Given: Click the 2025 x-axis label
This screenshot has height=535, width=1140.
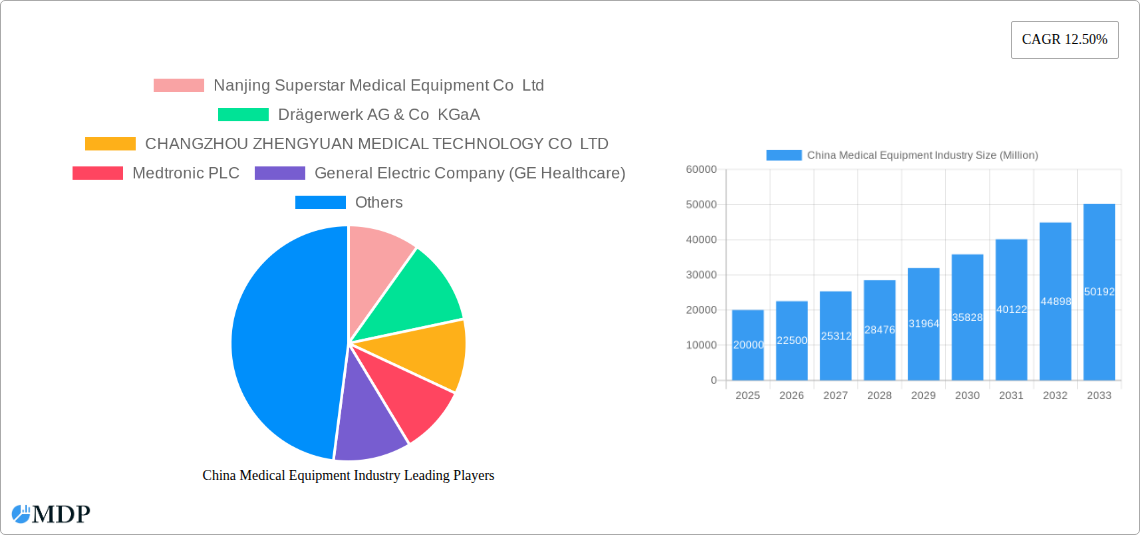Looking at the screenshot, I should tap(747, 395).
